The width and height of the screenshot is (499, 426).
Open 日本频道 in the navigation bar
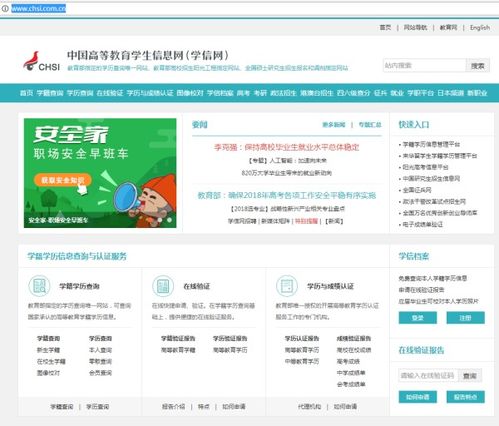[x=451, y=93]
